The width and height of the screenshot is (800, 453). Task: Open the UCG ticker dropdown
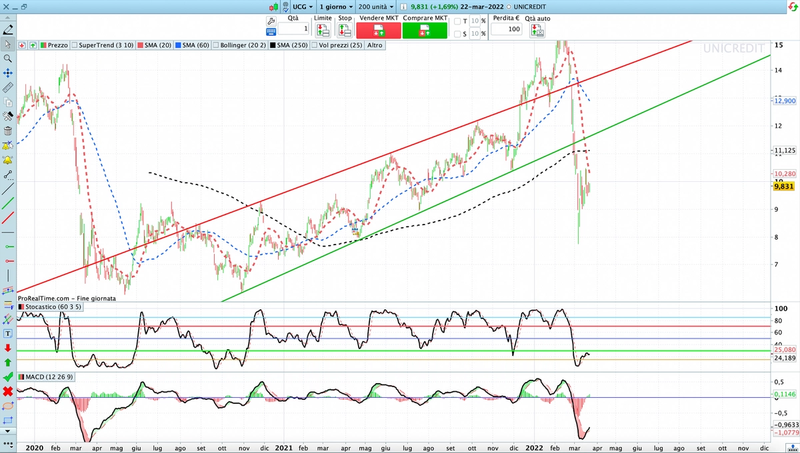(x=303, y=7)
